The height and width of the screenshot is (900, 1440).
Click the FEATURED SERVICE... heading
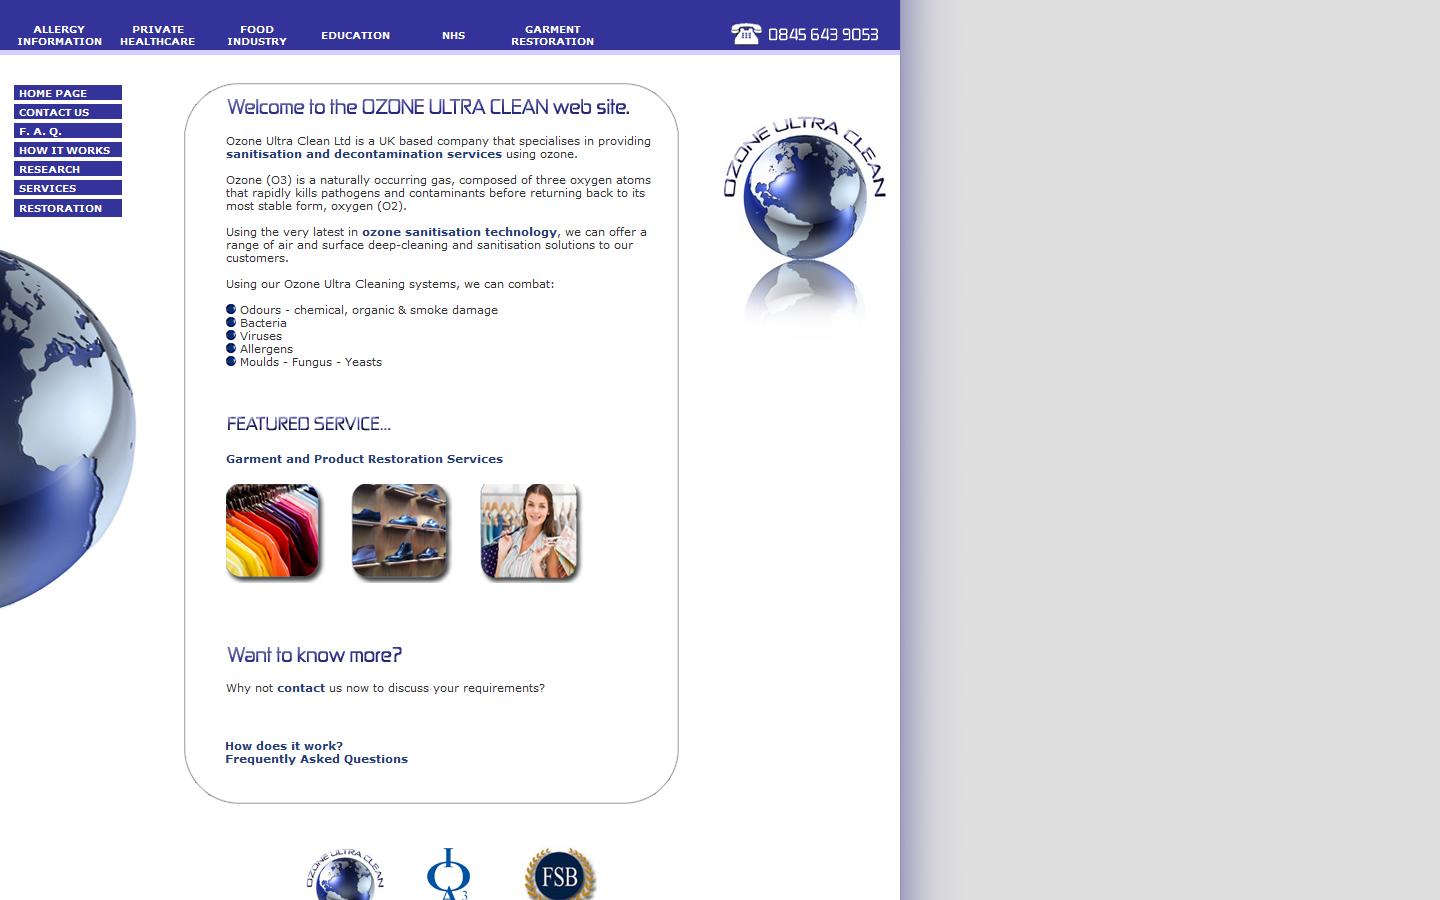tap(308, 424)
